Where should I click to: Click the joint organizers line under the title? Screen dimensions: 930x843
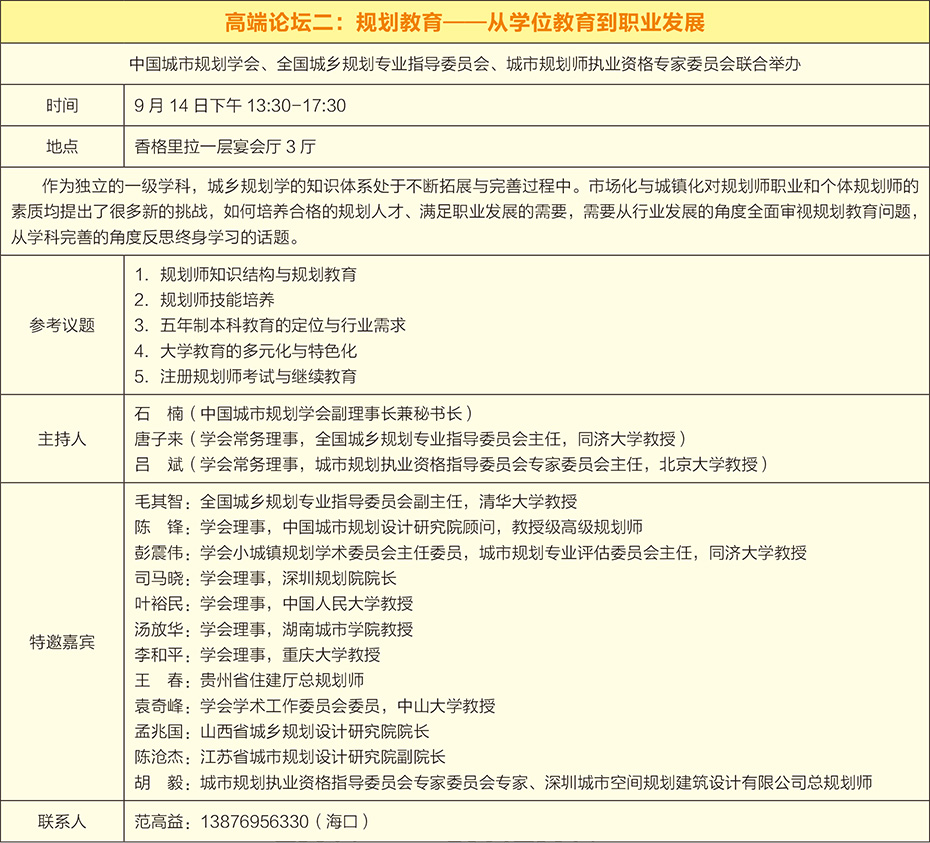click(465, 65)
